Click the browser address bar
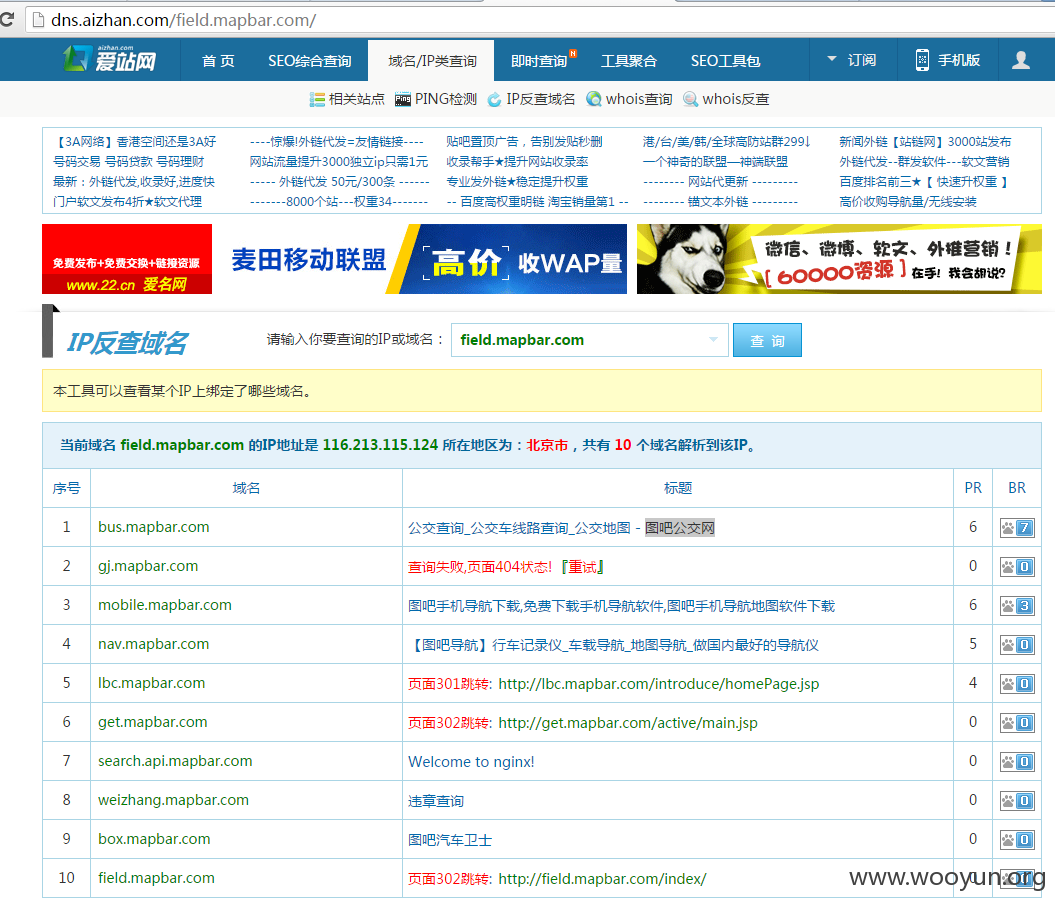1055x906 pixels. tap(538, 20)
